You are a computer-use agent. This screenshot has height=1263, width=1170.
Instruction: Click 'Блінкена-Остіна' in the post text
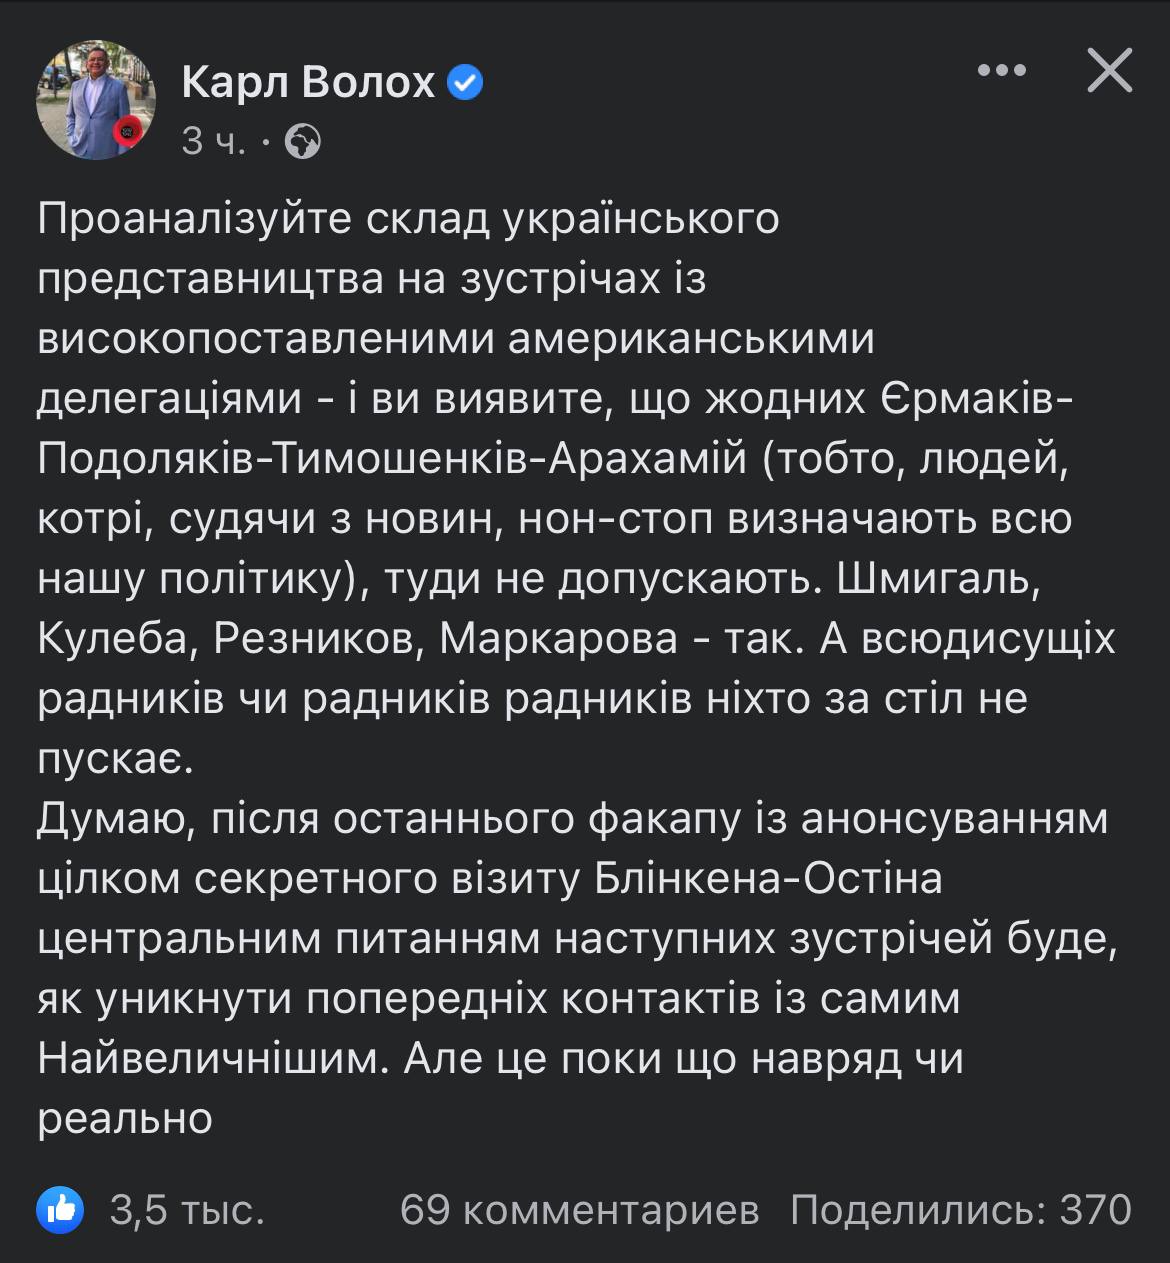coord(768,879)
